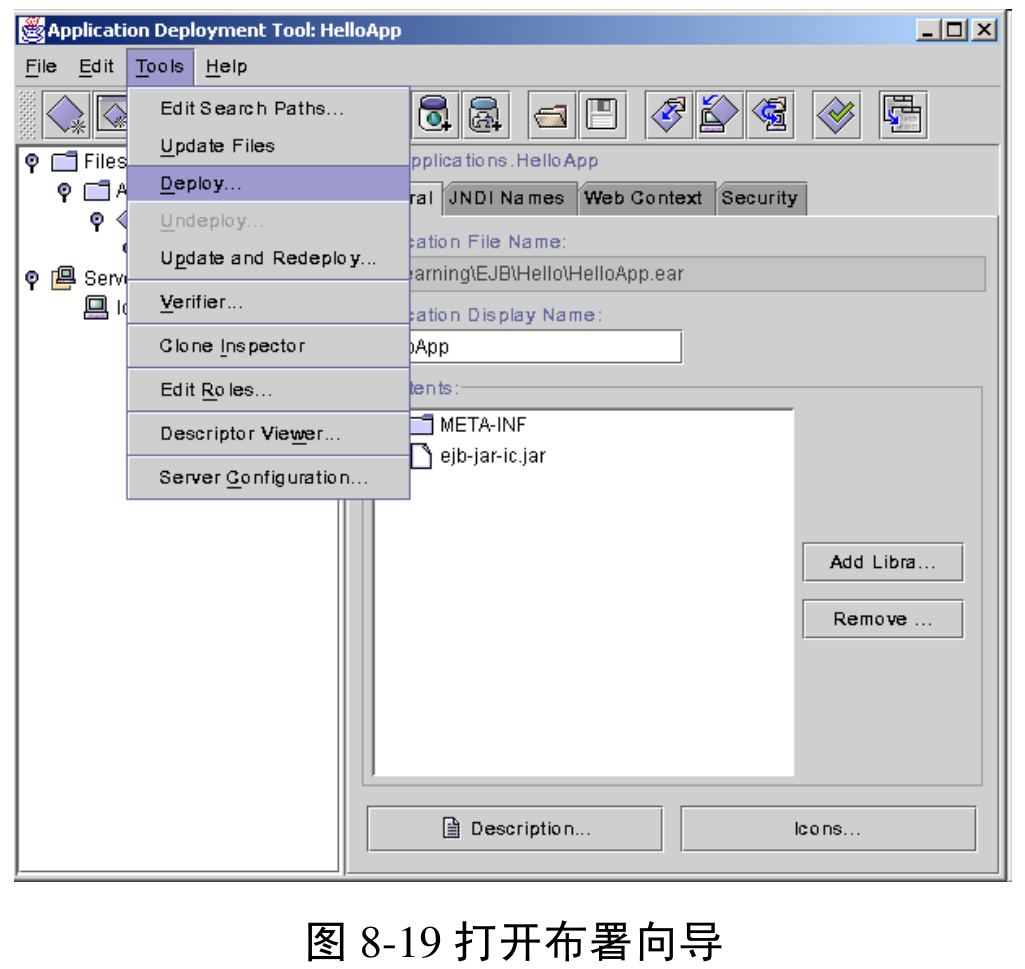Open Descriptor Viewer... from menu
Viewport: 1025px width, 969px height.
[268, 434]
